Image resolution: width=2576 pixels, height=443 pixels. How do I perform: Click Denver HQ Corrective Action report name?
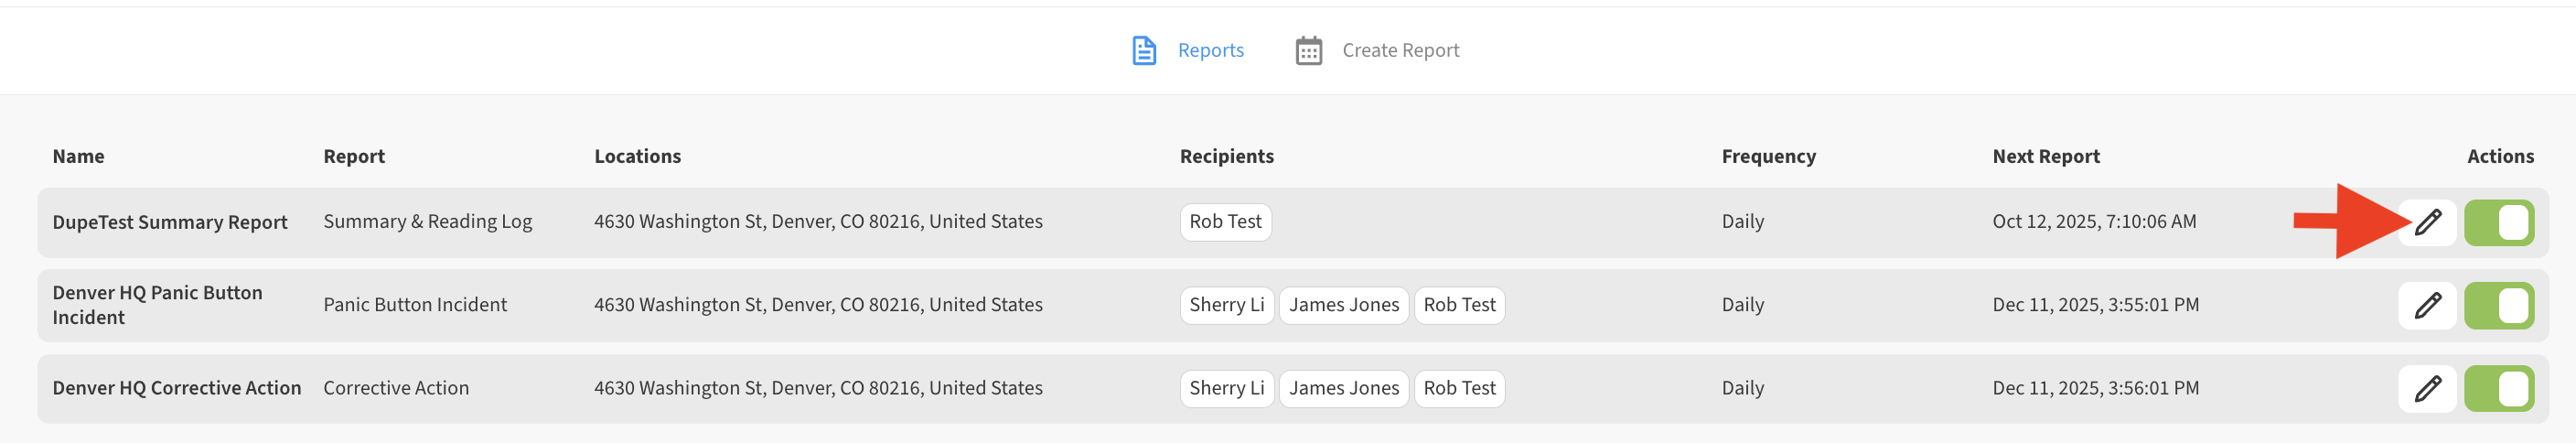point(176,388)
